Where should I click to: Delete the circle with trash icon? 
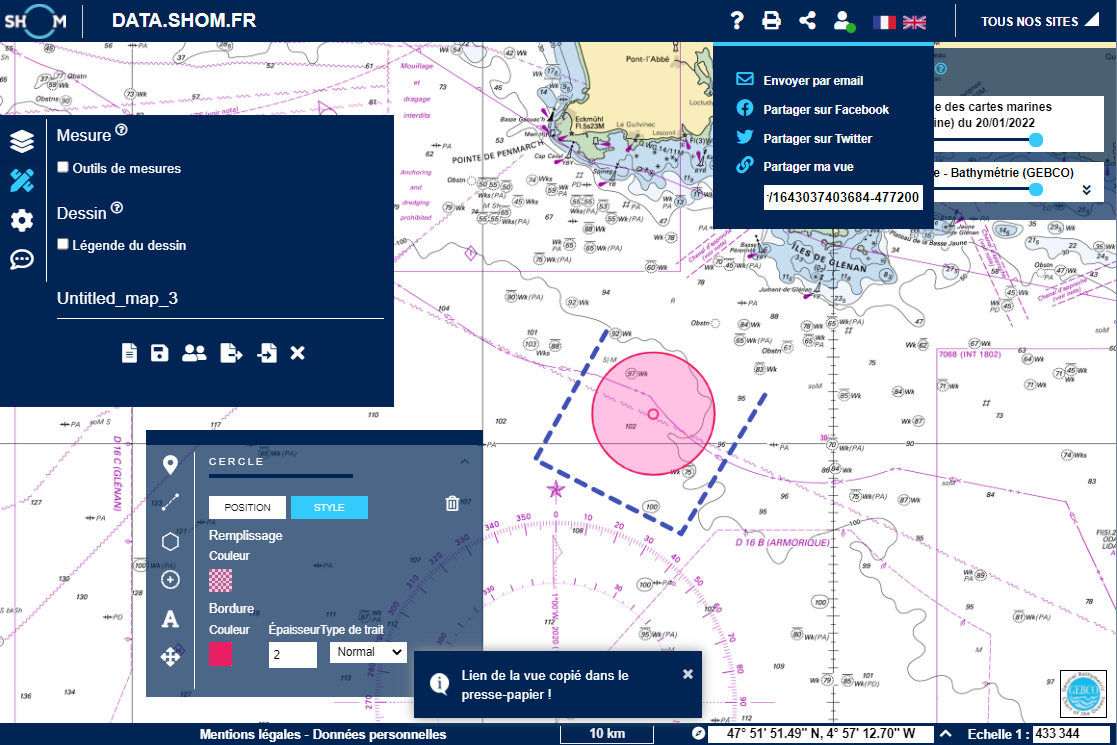coord(452,503)
